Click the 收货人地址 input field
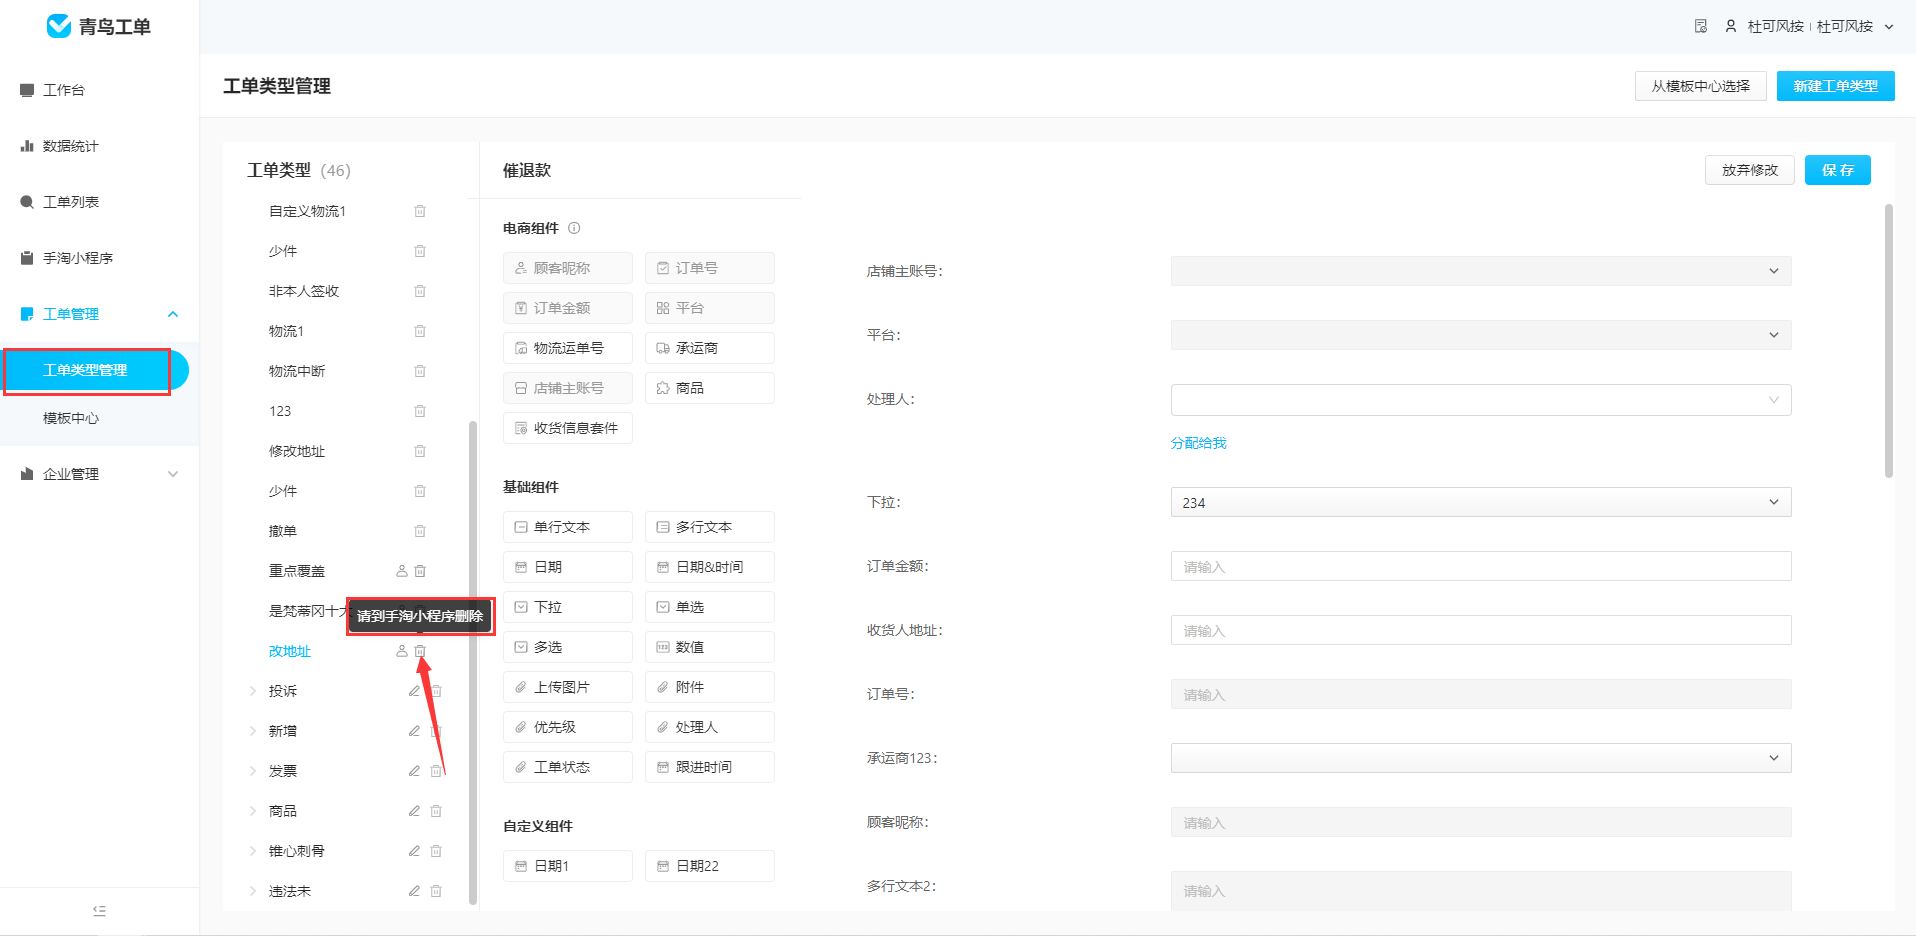Screen dimensions: 1916x936 coord(1481,630)
